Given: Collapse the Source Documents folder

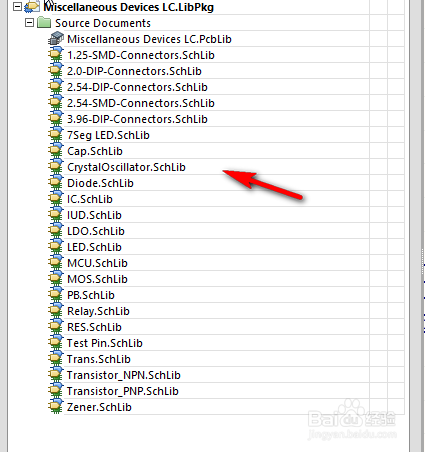Looking at the screenshot, I should pos(30,23).
